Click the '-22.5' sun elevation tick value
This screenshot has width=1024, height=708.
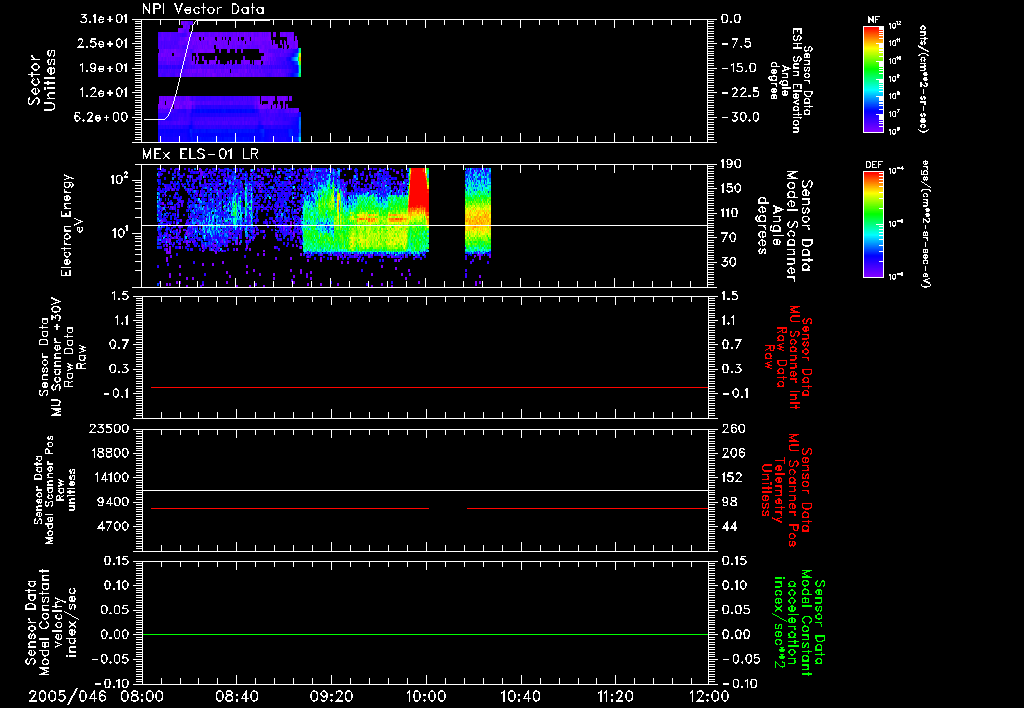pos(741,93)
